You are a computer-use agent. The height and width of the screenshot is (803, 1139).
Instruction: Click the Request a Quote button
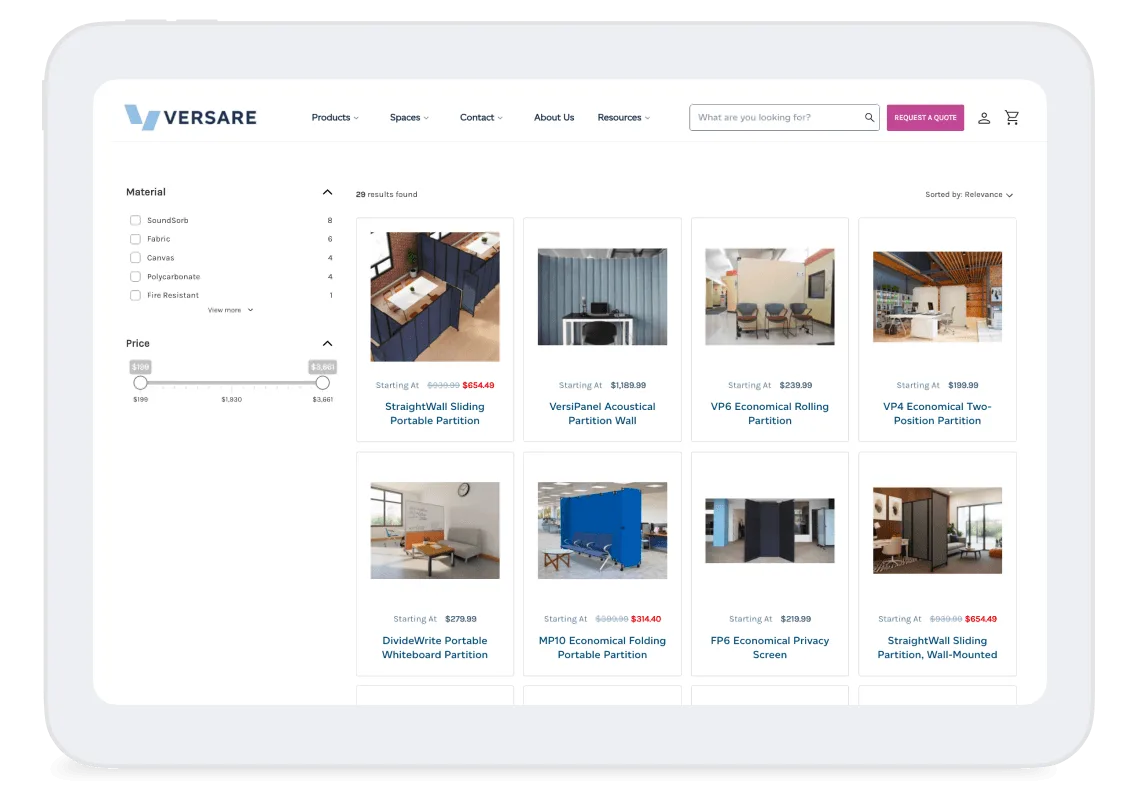(925, 118)
